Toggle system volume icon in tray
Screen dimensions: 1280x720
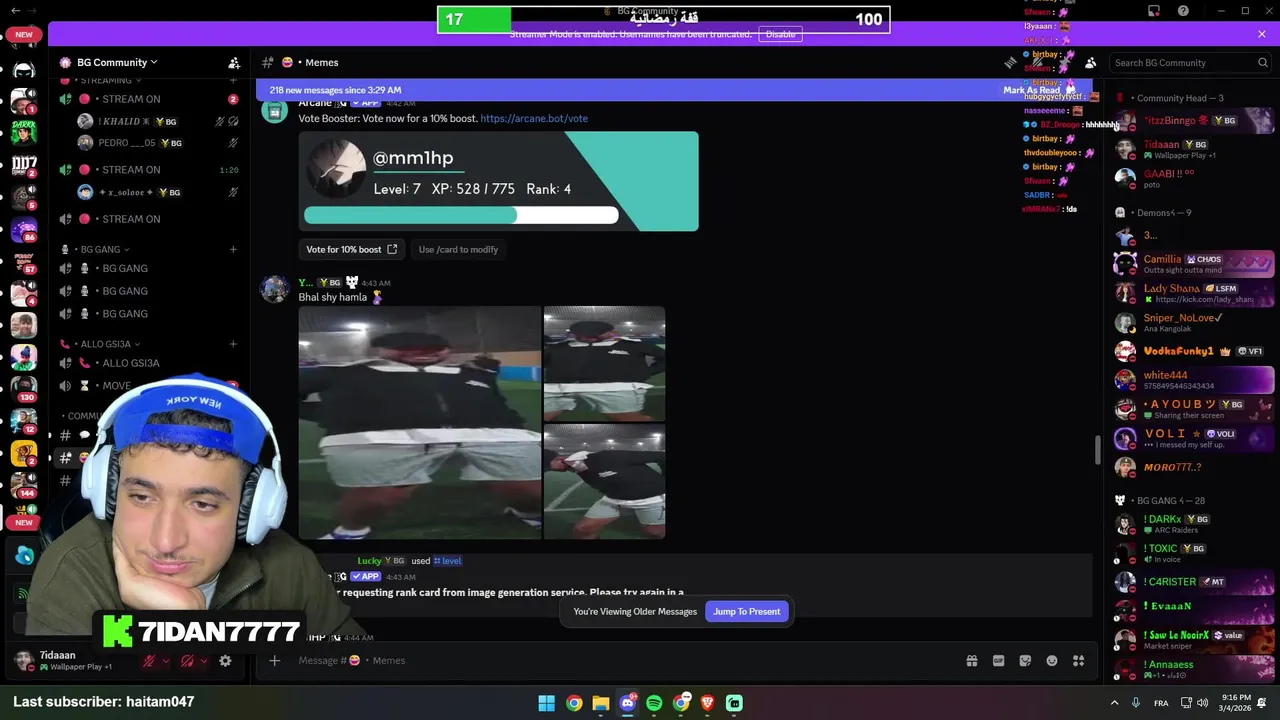coord(1202,703)
